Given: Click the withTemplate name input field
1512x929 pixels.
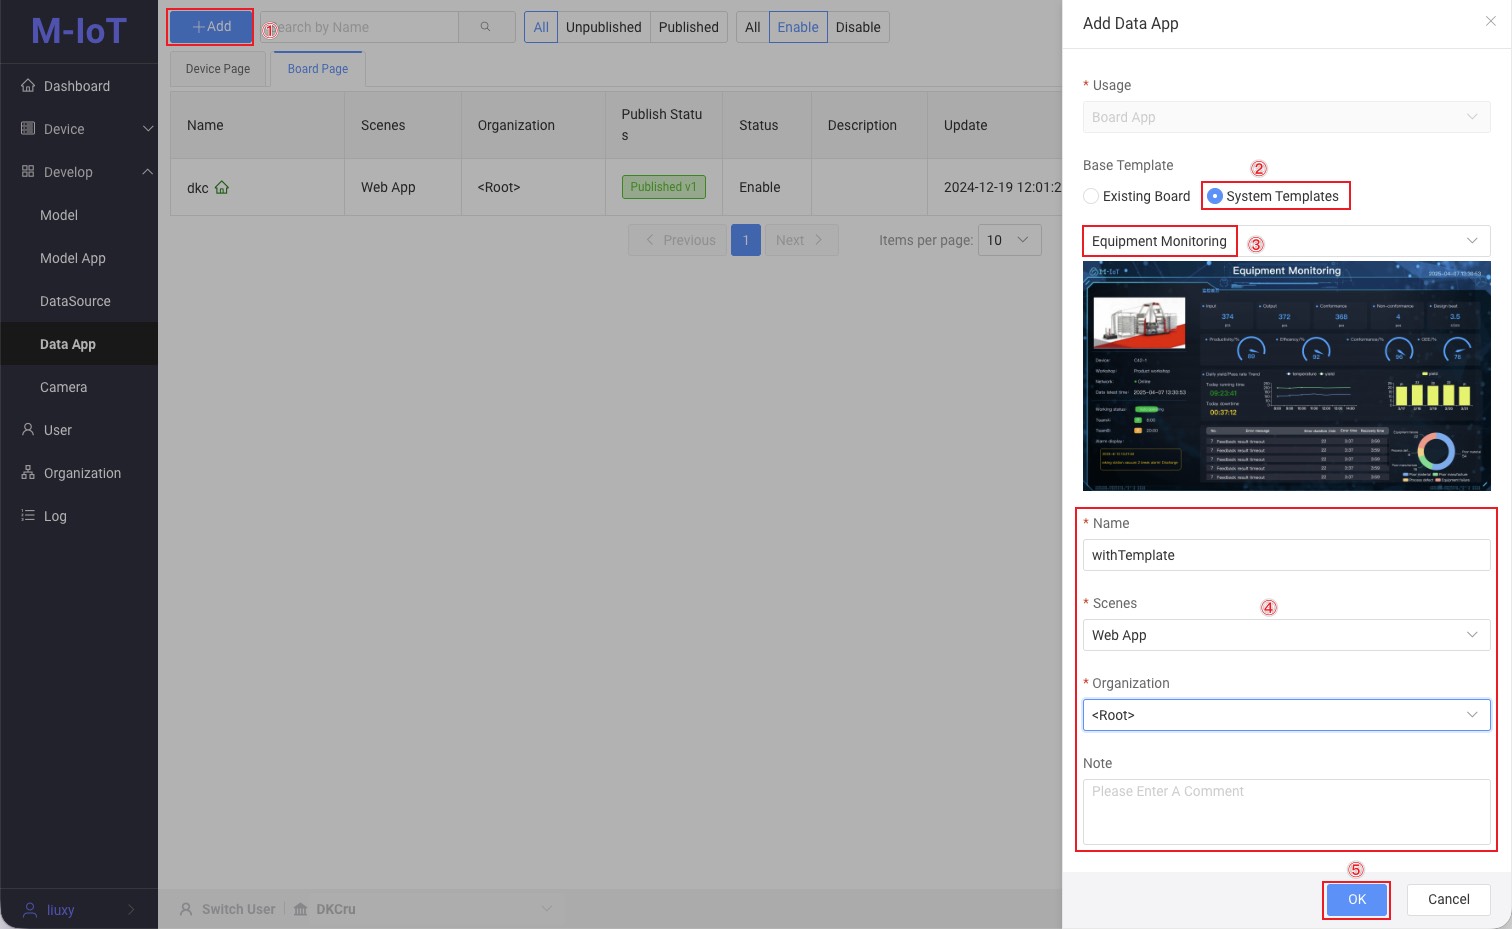Looking at the screenshot, I should (1286, 555).
